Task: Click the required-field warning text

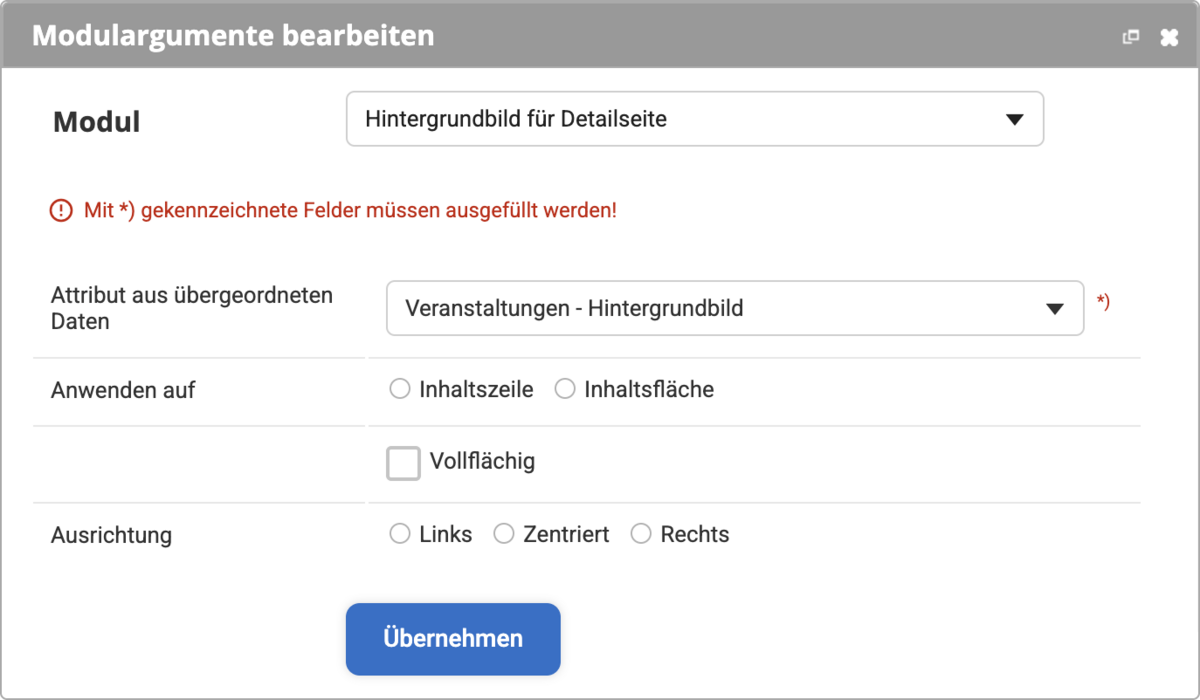Action: coord(350,211)
